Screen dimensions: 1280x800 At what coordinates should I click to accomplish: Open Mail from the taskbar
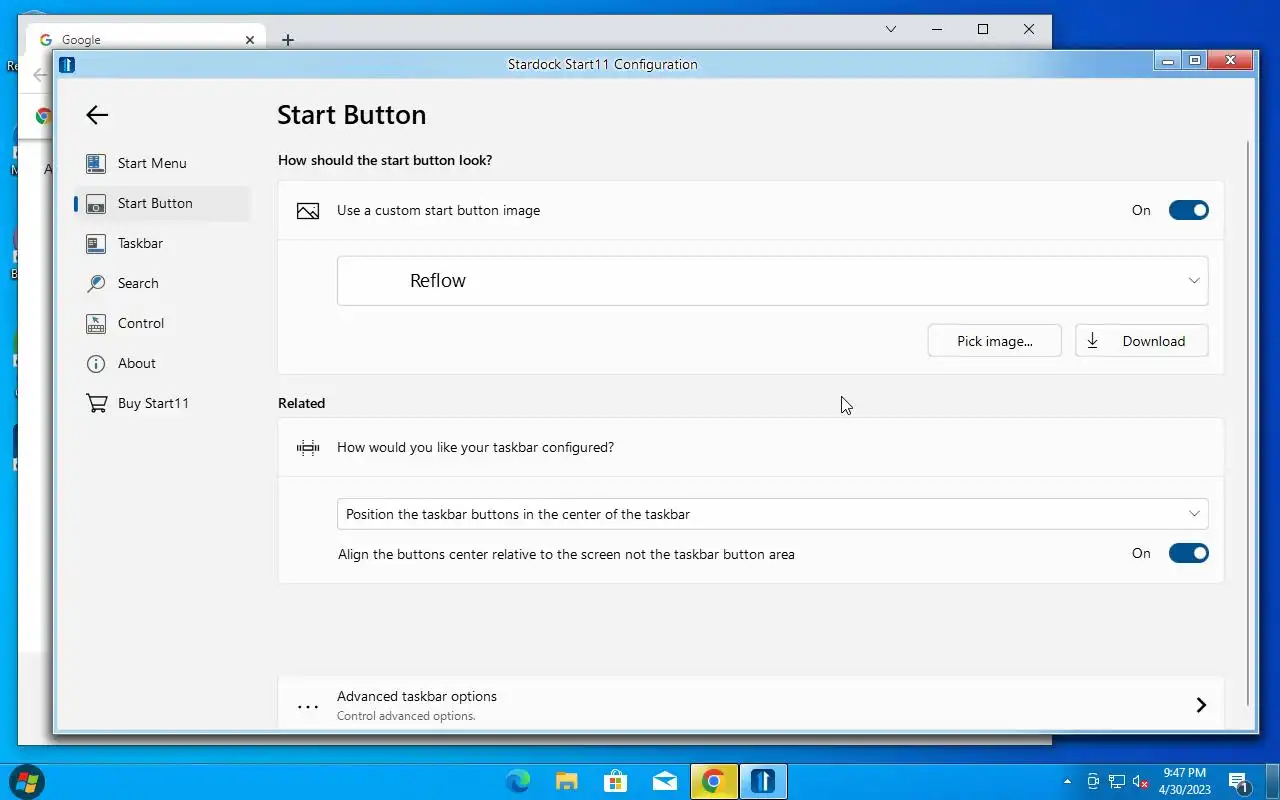click(665, 781)
